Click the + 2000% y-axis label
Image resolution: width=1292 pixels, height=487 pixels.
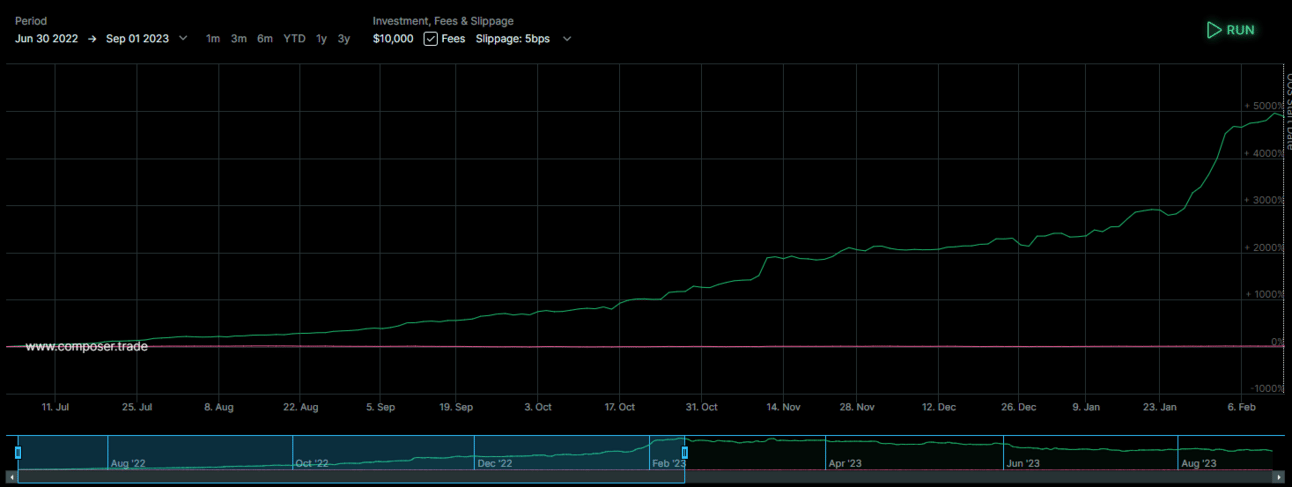pyautogui.click(x=1263, y=247)
